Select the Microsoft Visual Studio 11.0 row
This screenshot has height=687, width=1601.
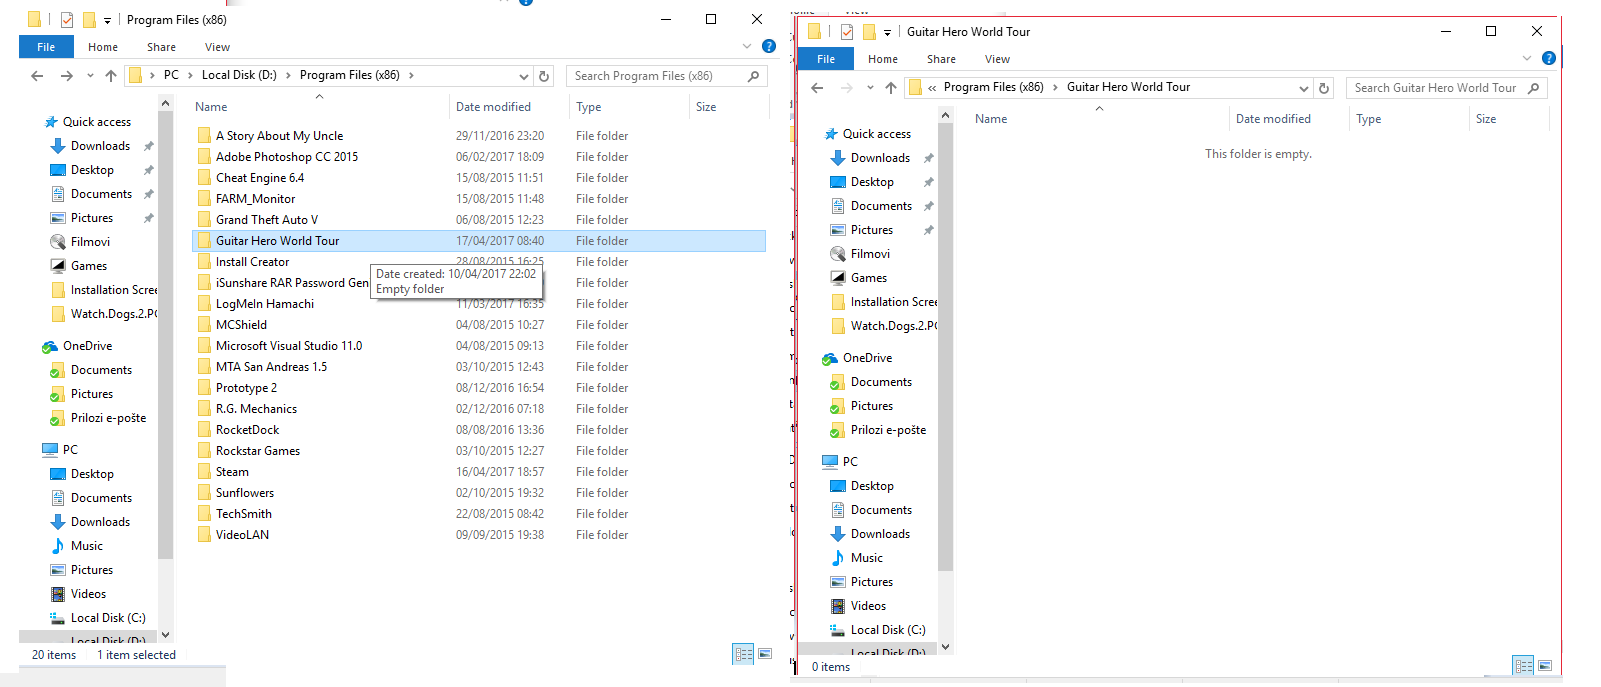478,346
